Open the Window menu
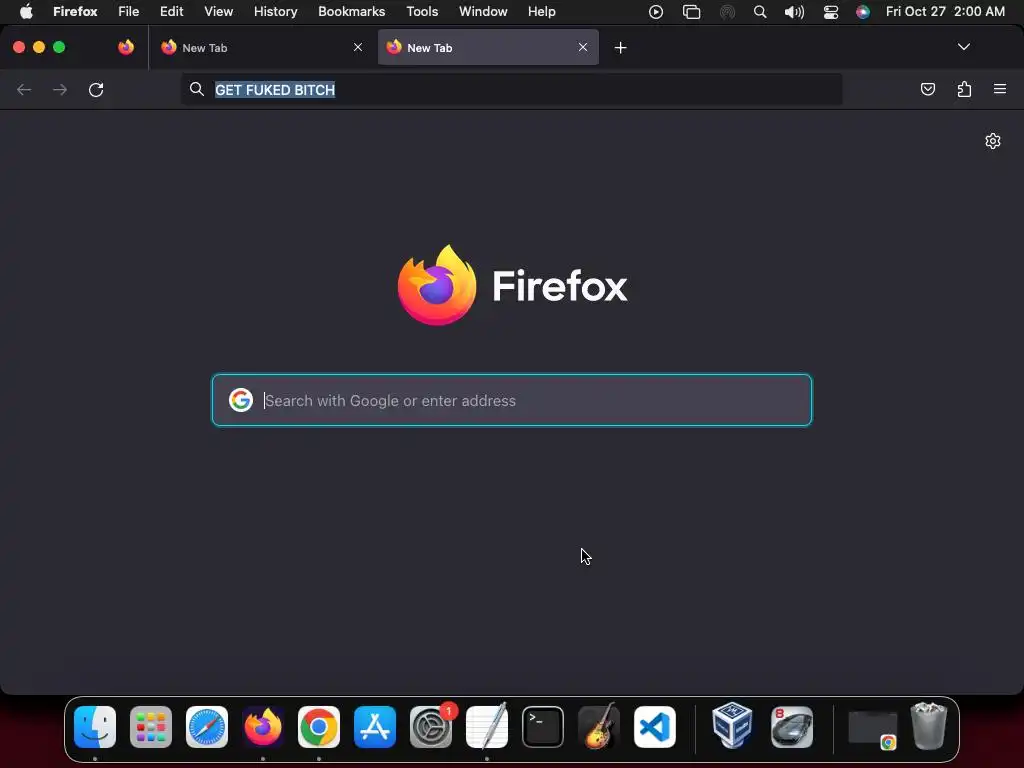Screen dimensions: 1024x768 pos(483,12)
